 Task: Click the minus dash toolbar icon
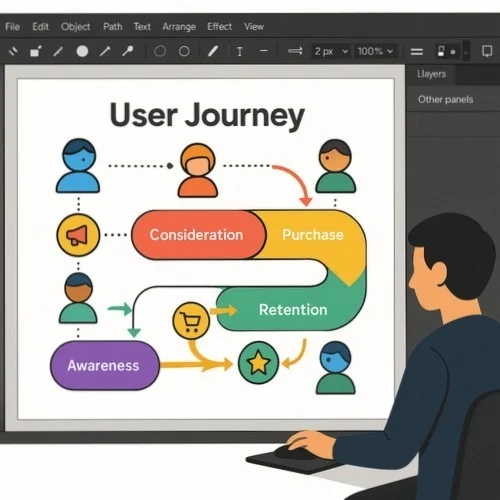click(x=264, y=51)
